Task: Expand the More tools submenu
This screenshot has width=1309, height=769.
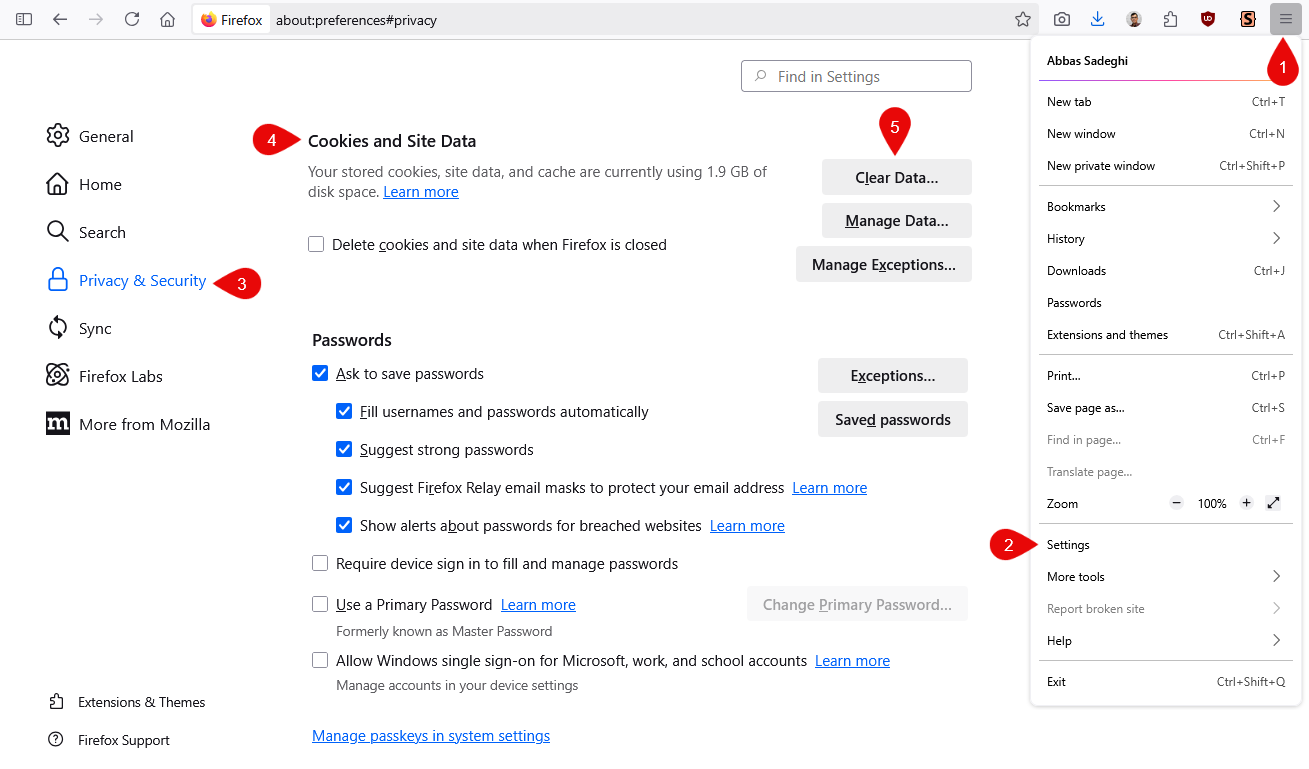Action: coord(1164,577)
